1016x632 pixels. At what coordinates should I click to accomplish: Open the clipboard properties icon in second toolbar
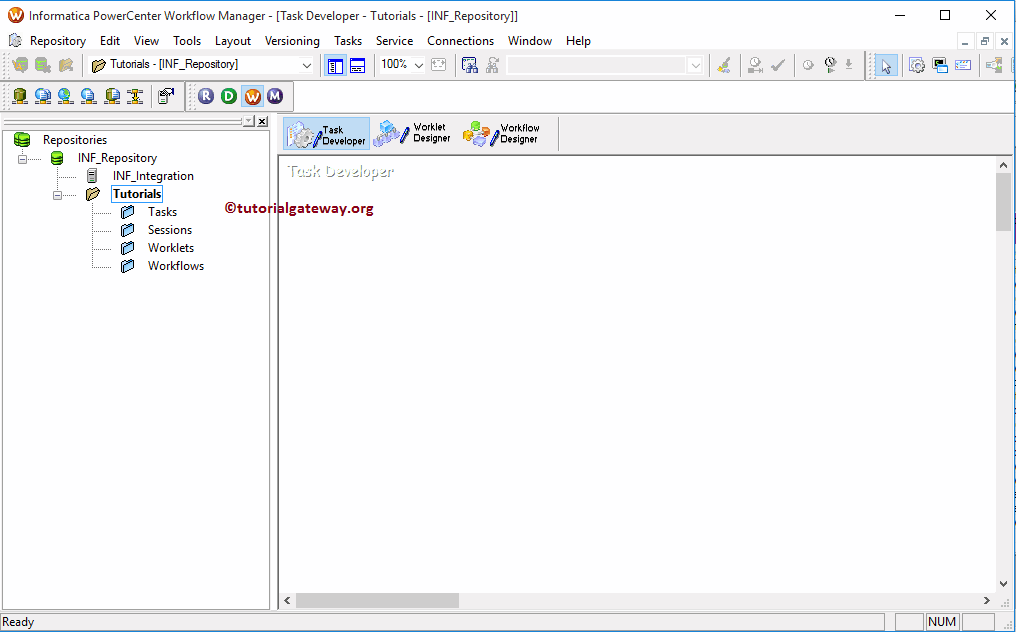click(167, 96)
